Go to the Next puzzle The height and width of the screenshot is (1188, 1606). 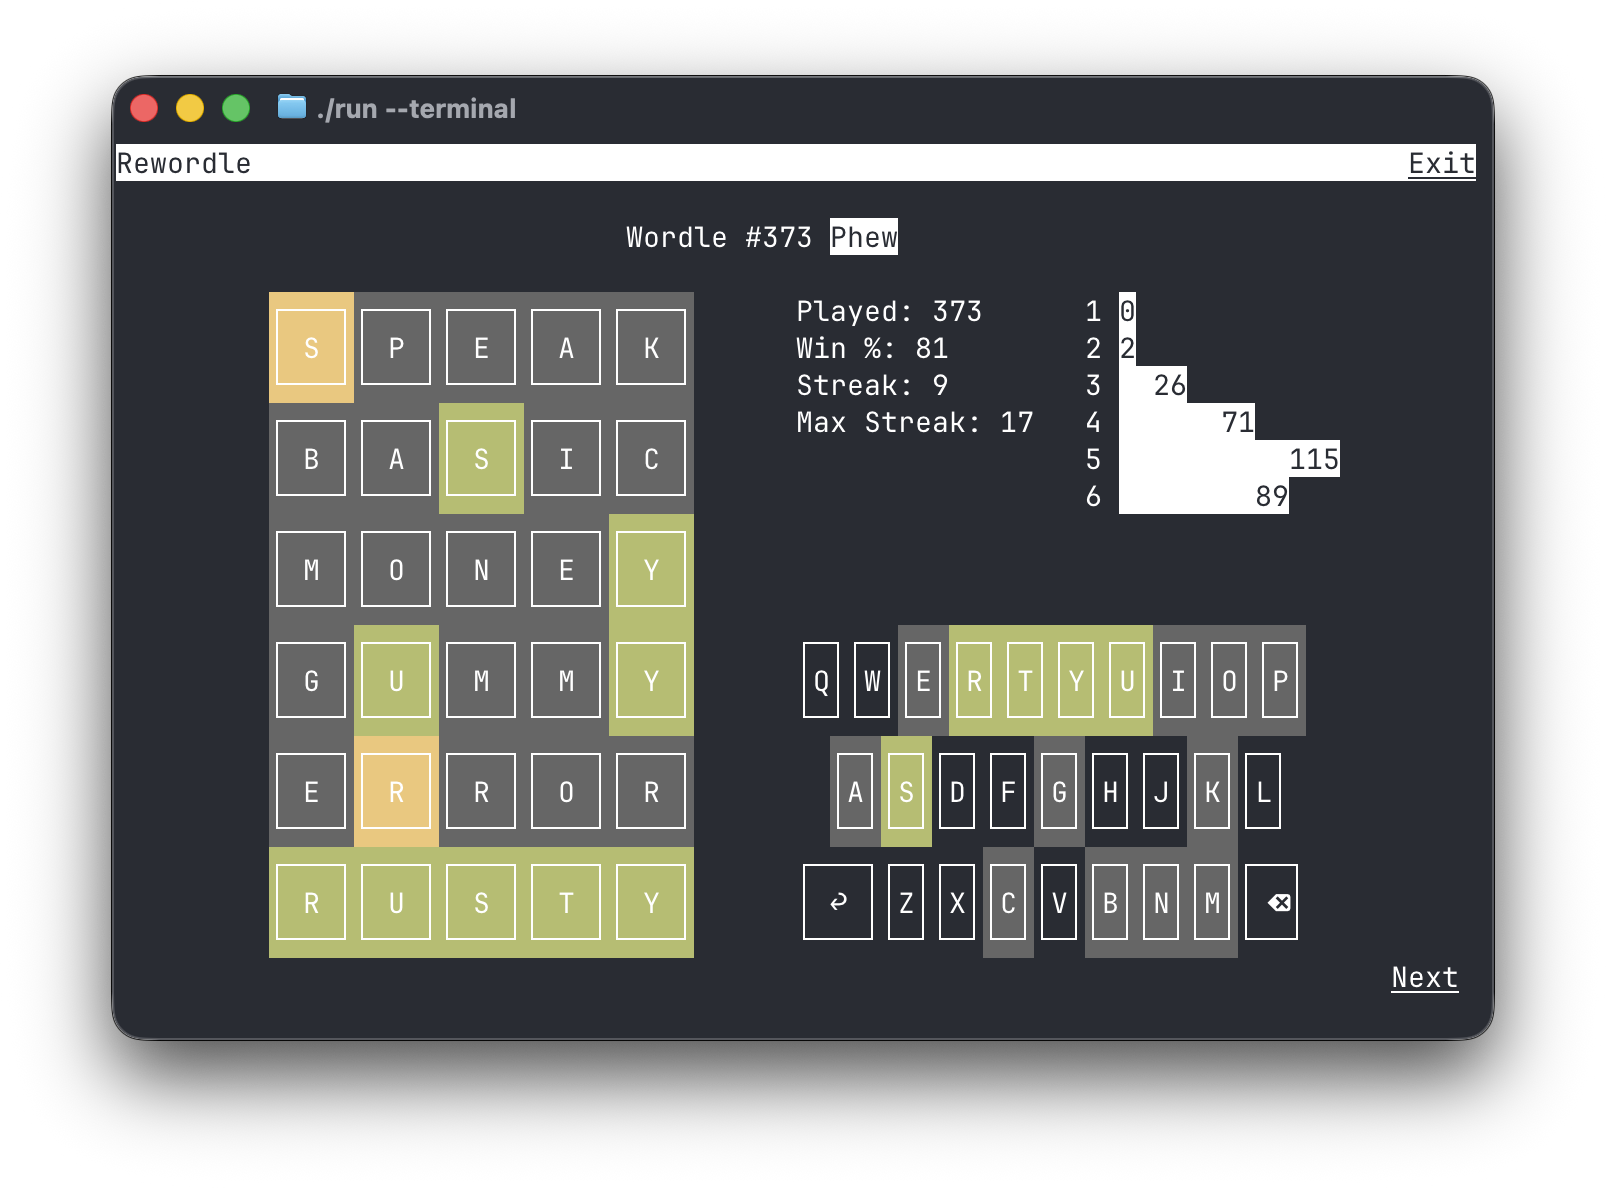point(1424,977)
